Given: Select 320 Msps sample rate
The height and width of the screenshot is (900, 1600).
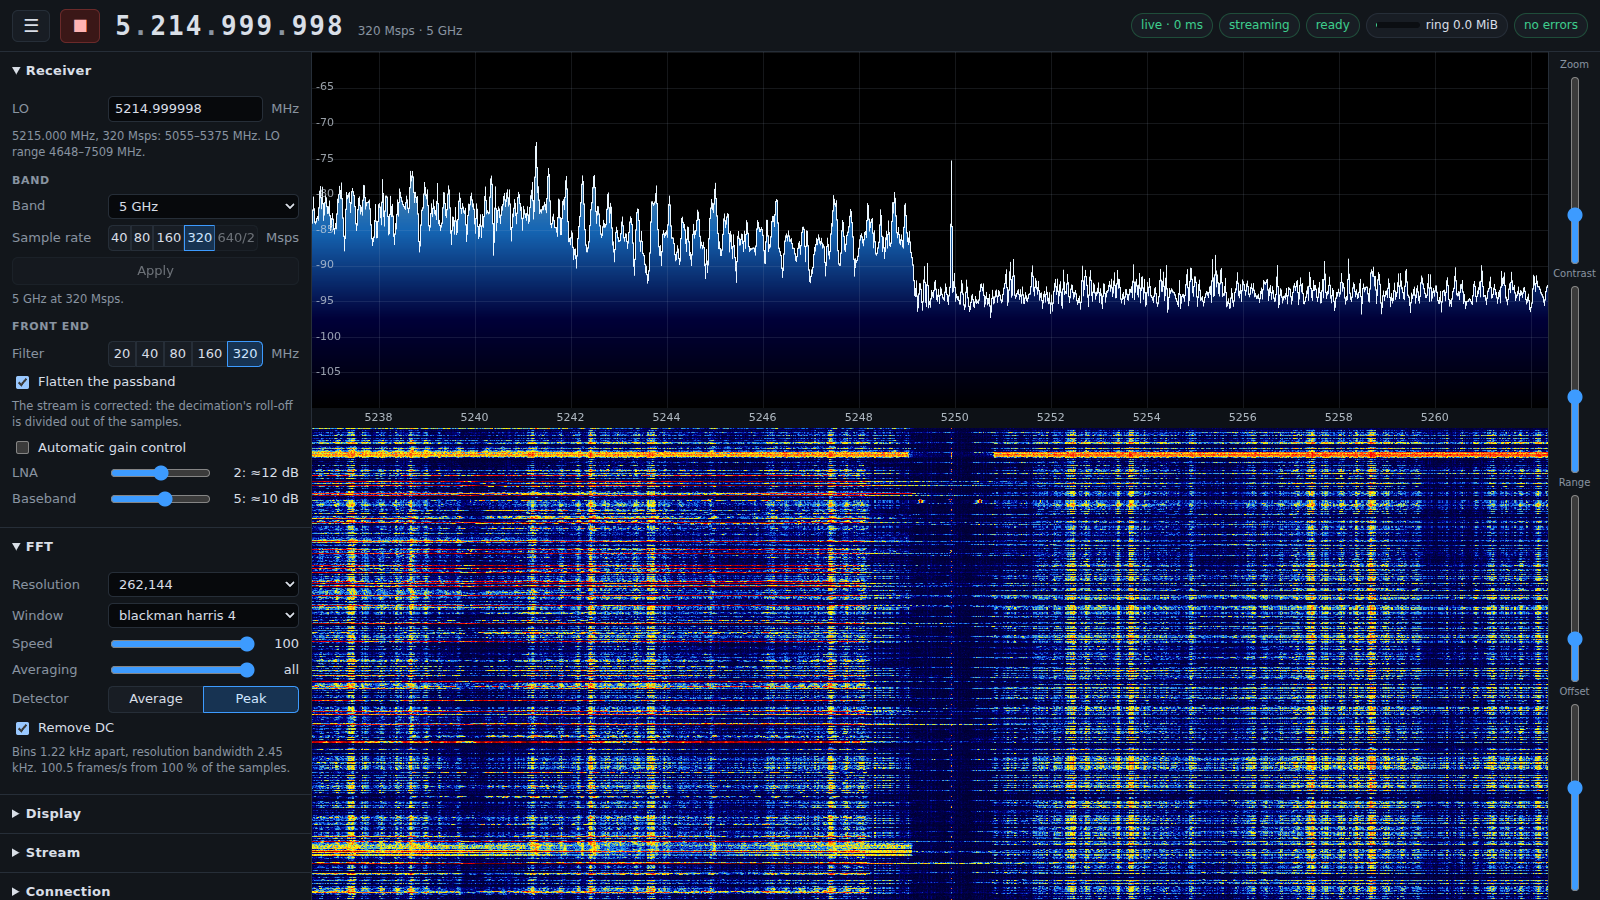Looking at the screenshot, I should (x=200, y=238).
